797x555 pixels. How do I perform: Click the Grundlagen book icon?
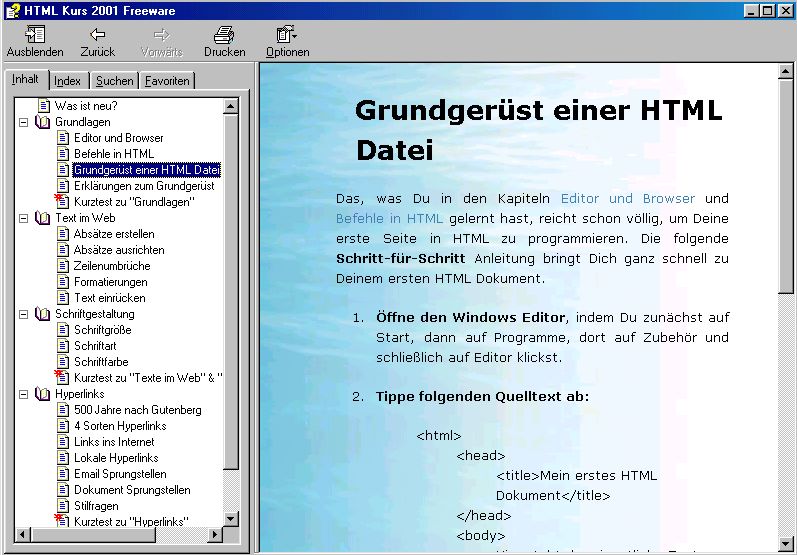click(x=43, y=122)
